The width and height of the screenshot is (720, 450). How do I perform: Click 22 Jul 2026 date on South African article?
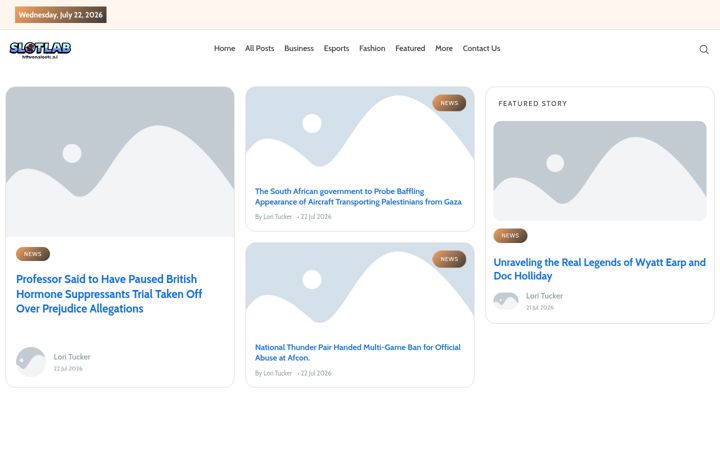(316, 217)
